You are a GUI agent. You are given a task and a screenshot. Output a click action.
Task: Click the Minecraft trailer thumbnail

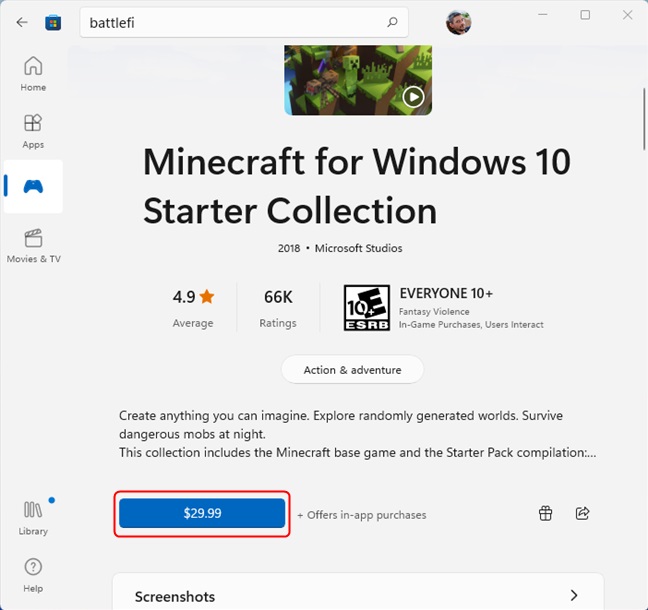pos(358,80)
